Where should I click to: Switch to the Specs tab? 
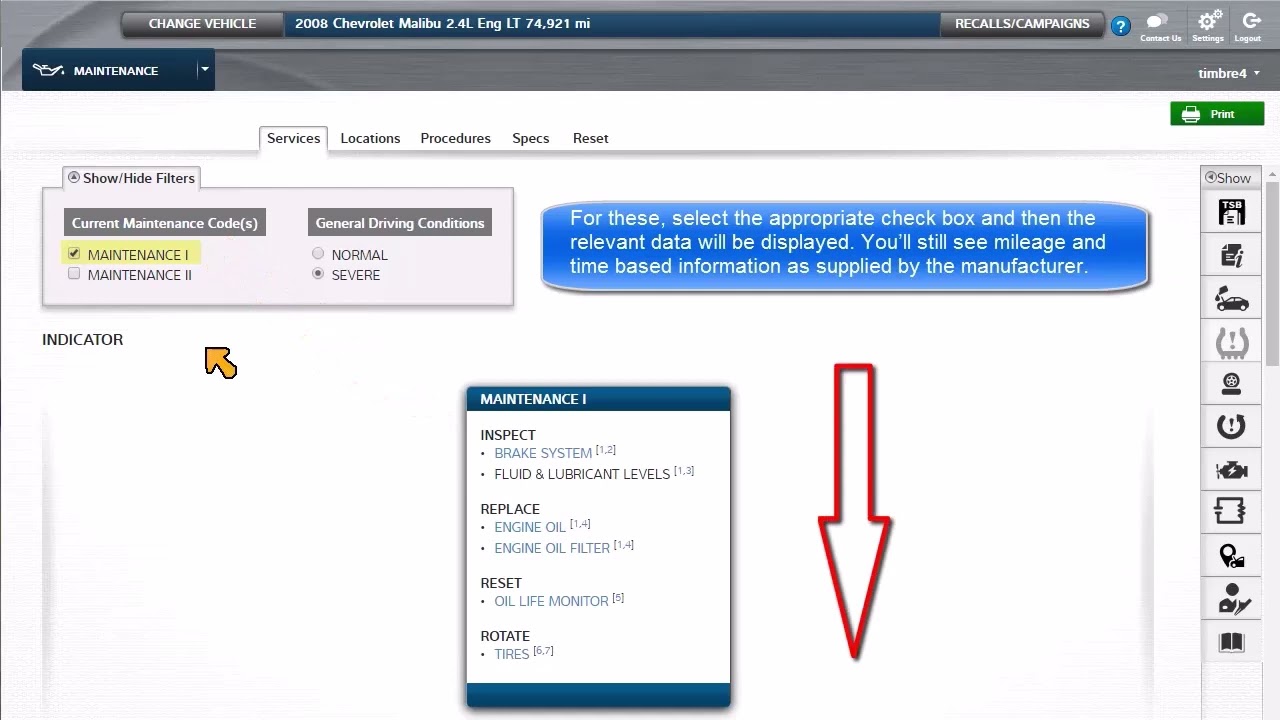530,138
